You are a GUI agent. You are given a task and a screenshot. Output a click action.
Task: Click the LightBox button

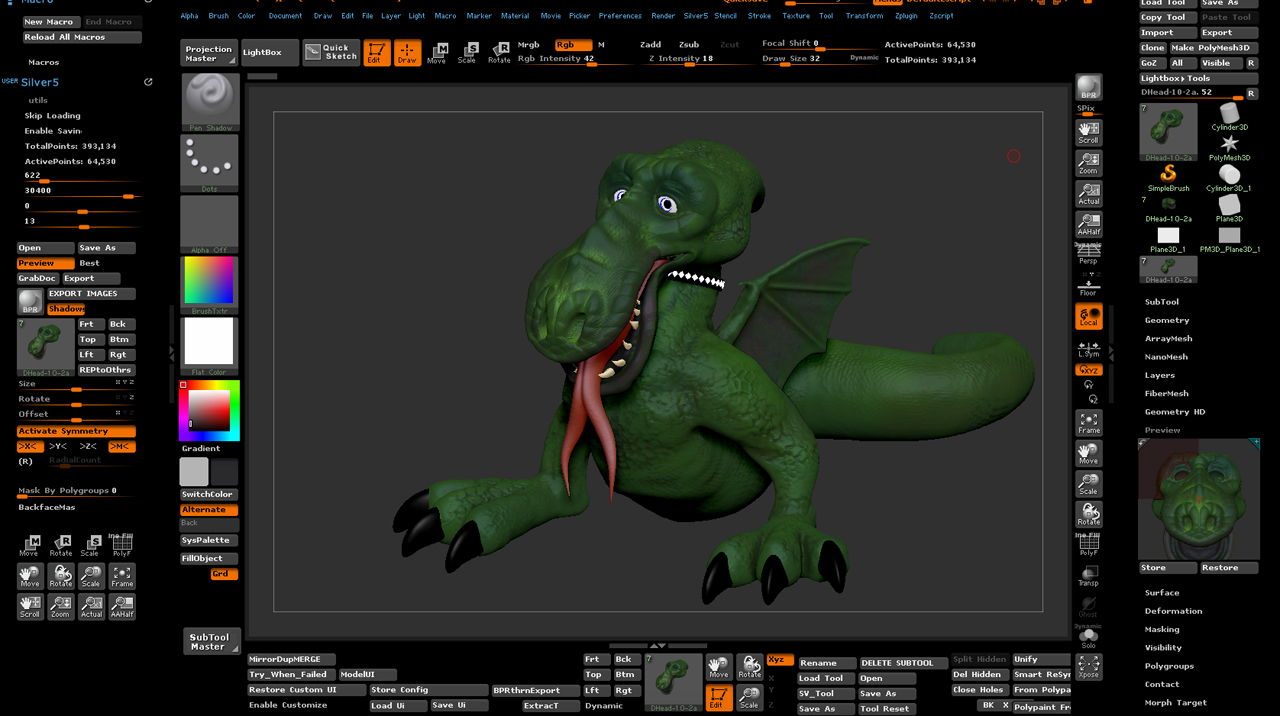coord(270,53)
